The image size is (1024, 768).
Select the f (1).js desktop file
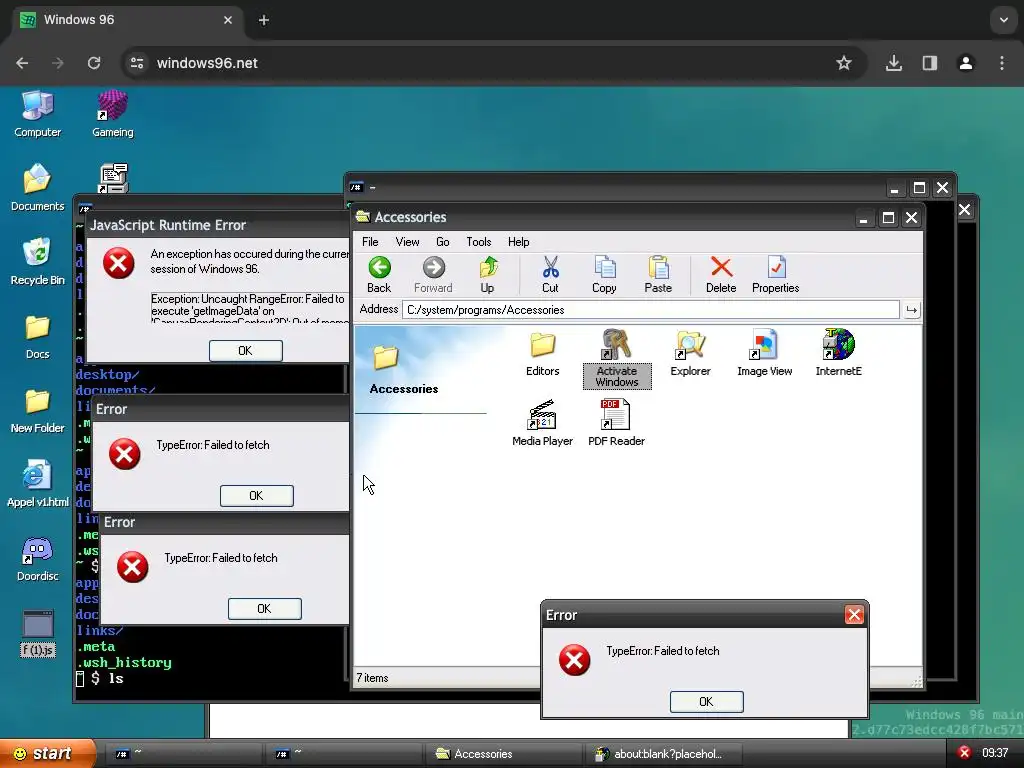37,633
